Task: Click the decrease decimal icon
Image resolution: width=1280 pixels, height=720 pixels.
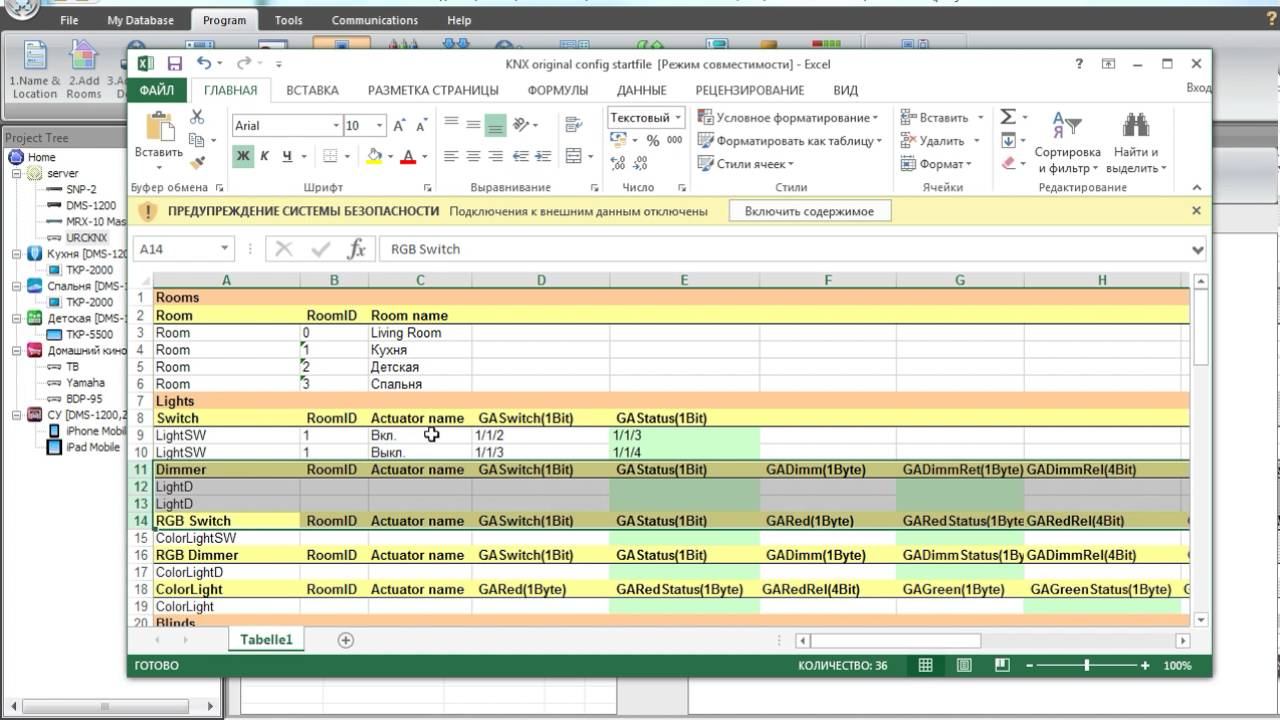Action: [641, 164]
